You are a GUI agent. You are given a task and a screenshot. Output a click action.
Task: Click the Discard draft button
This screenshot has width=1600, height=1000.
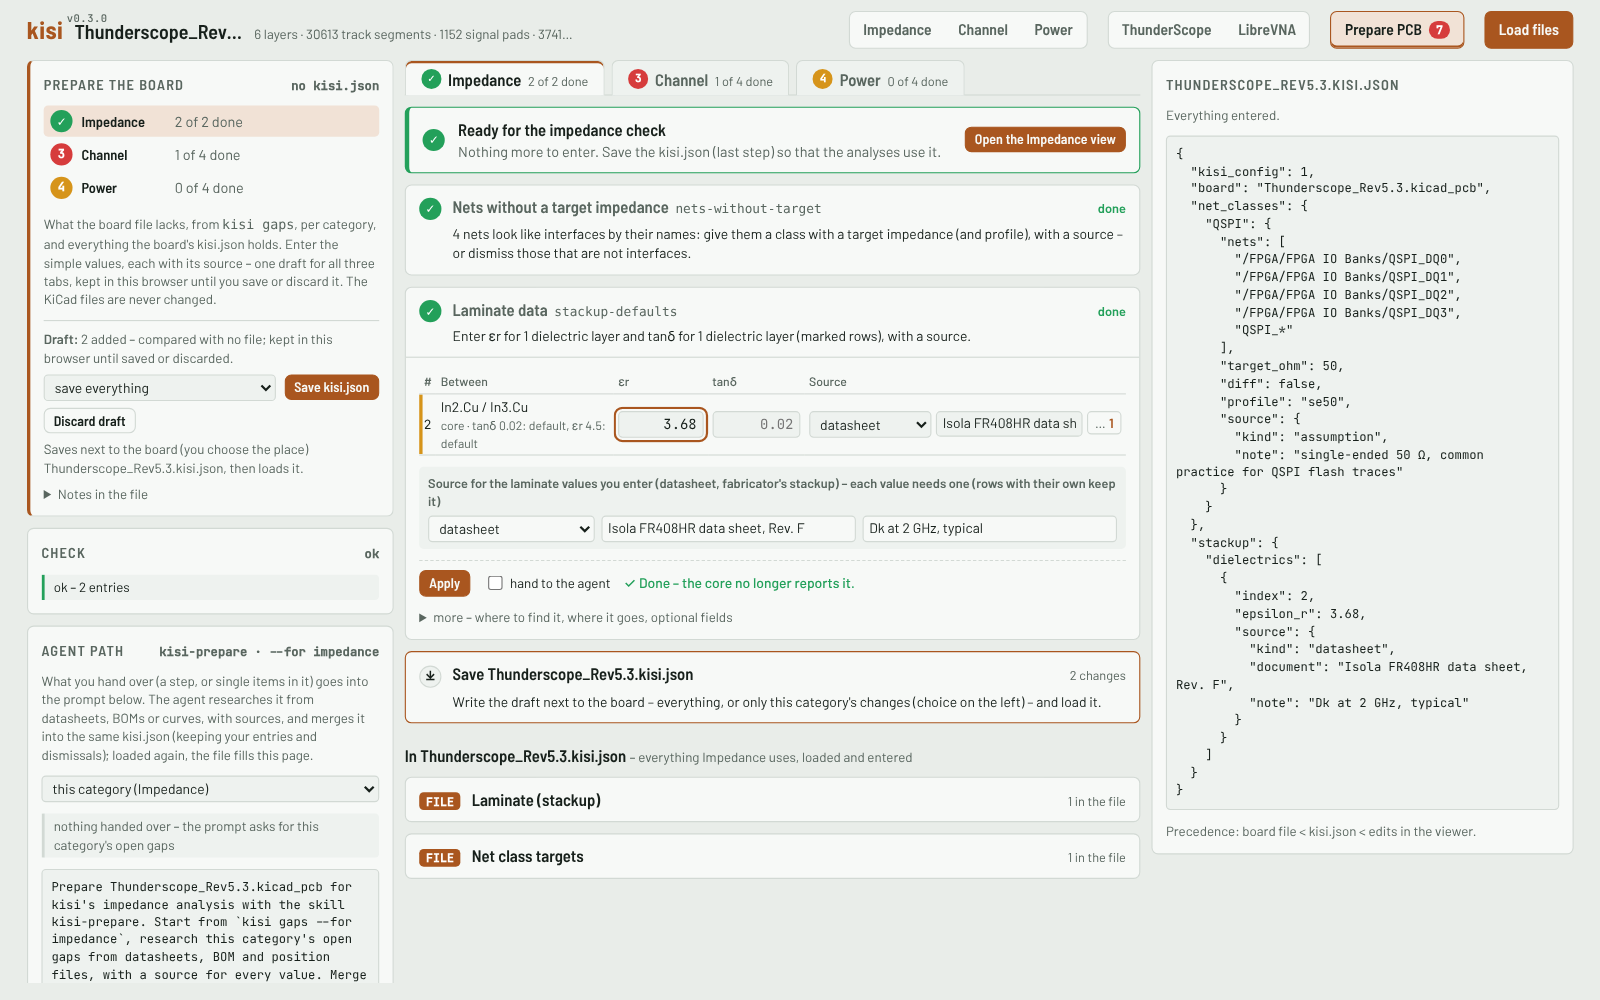pyautogui.click(x=90, y=421)
